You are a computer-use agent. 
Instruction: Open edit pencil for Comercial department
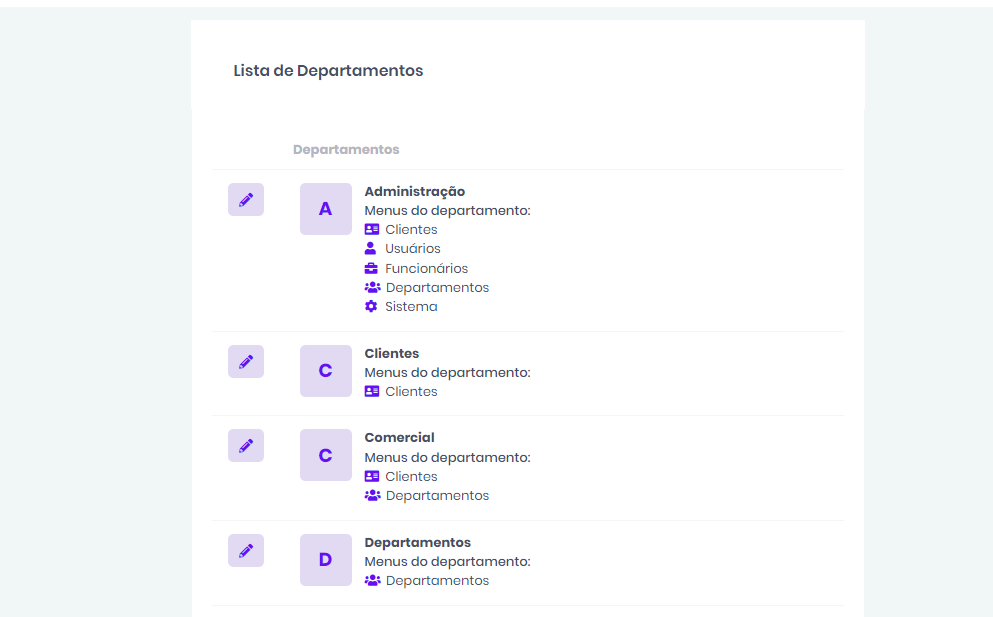246,446
